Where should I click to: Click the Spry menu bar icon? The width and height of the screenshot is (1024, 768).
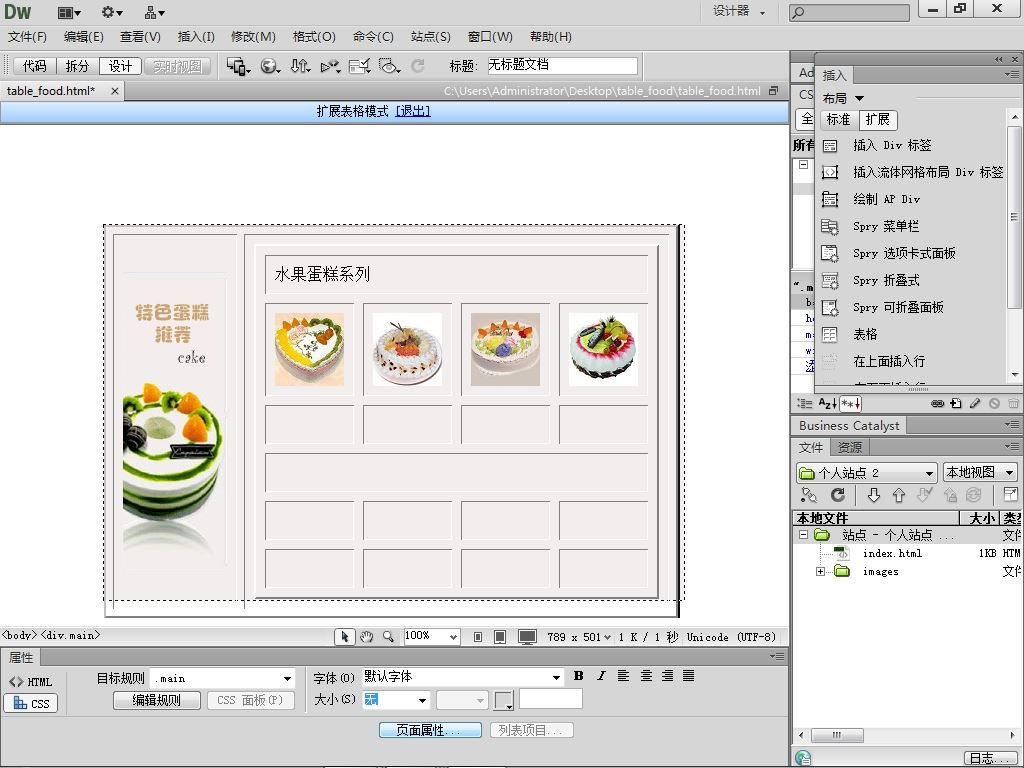[x=829, y=227]
